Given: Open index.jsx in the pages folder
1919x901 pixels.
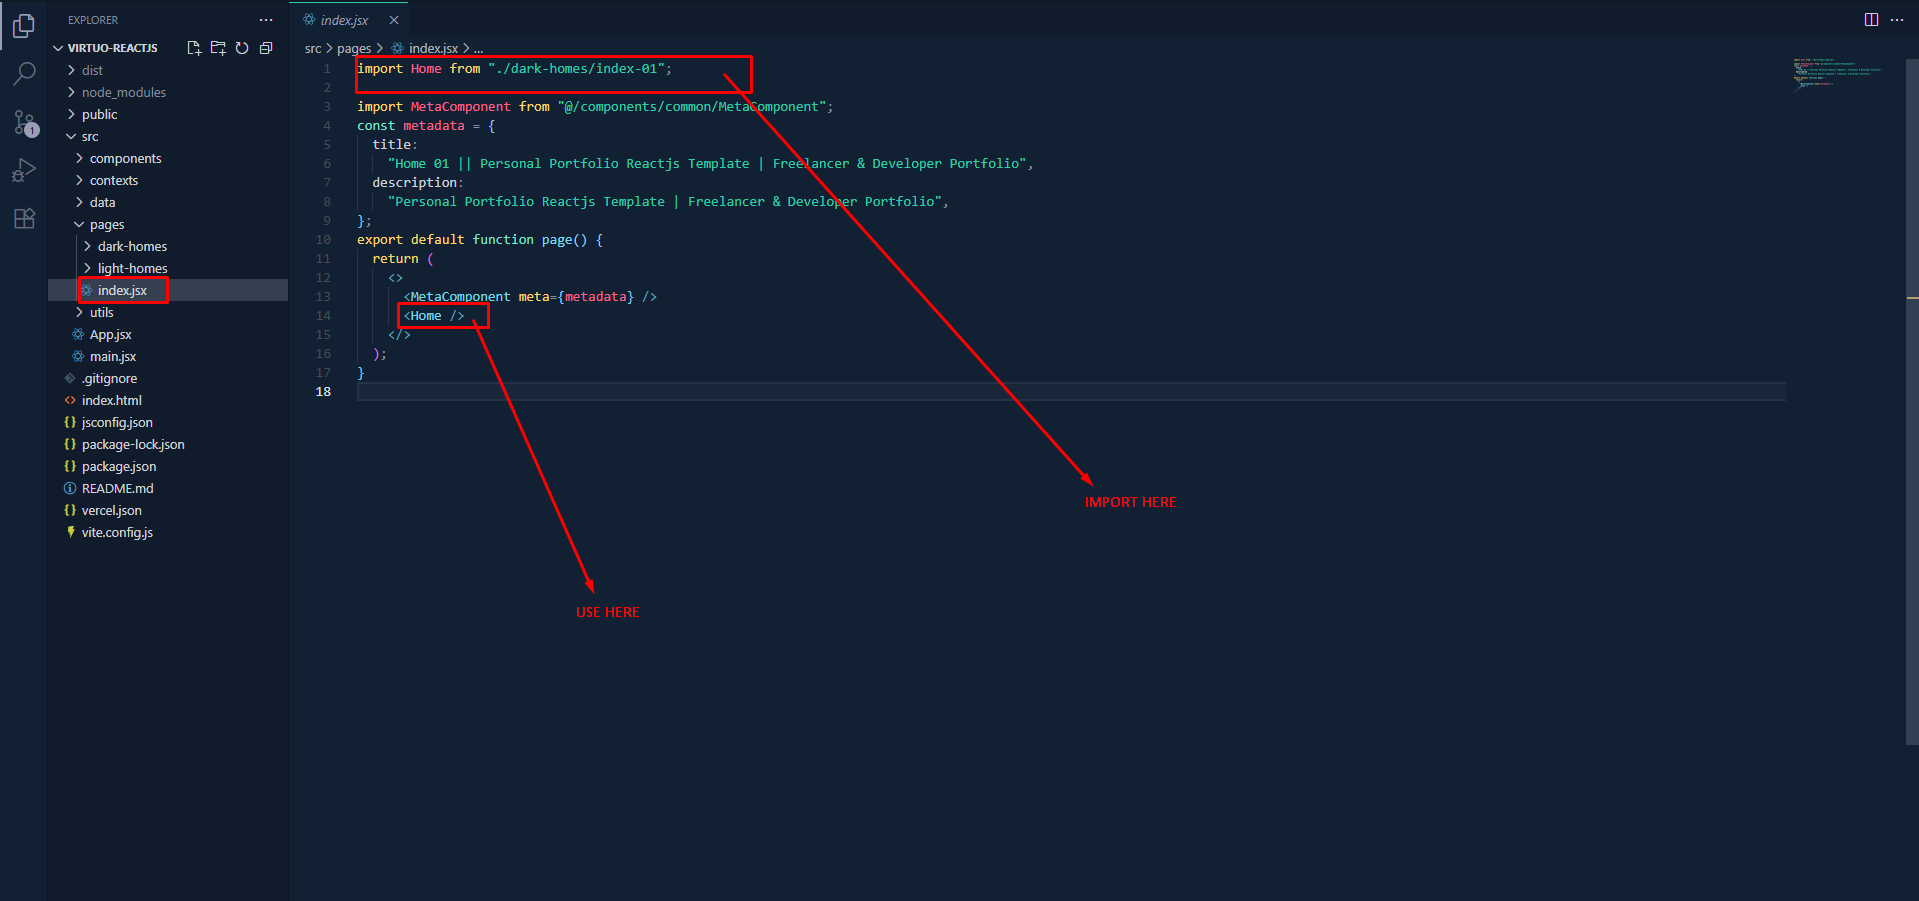Looking at the screenshot, I should click(x=168, y=290).
